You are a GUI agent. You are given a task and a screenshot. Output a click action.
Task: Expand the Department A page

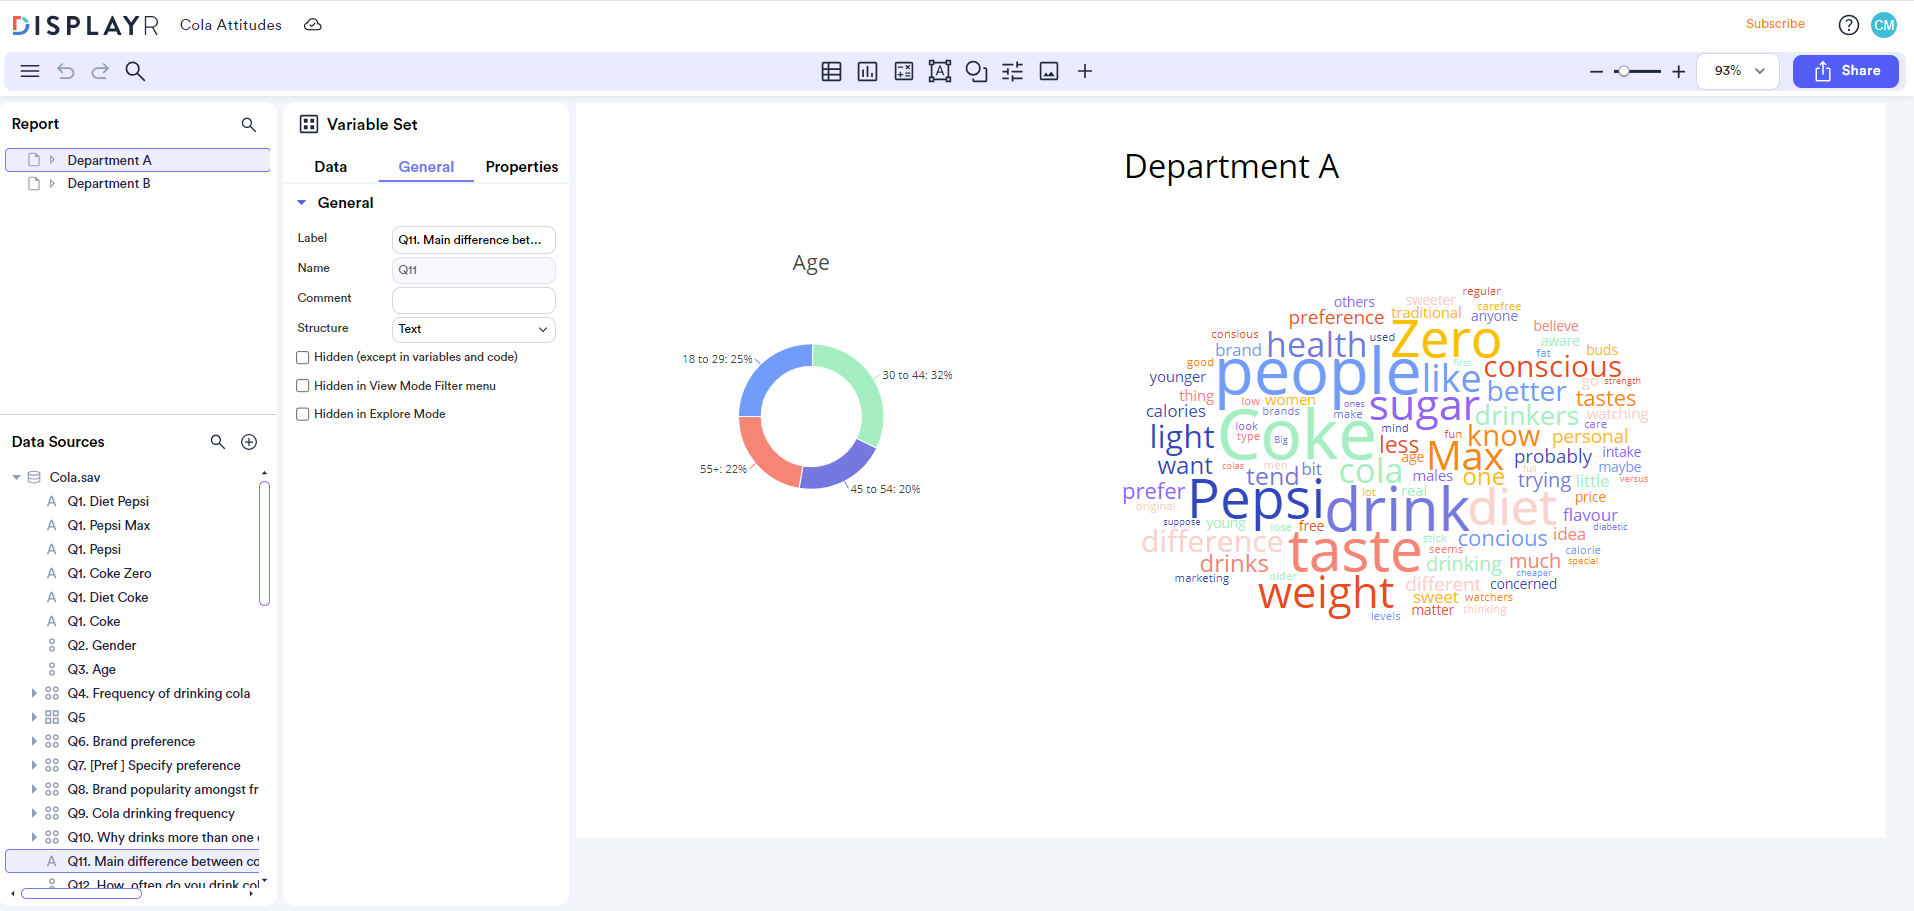tap(52, 160)
